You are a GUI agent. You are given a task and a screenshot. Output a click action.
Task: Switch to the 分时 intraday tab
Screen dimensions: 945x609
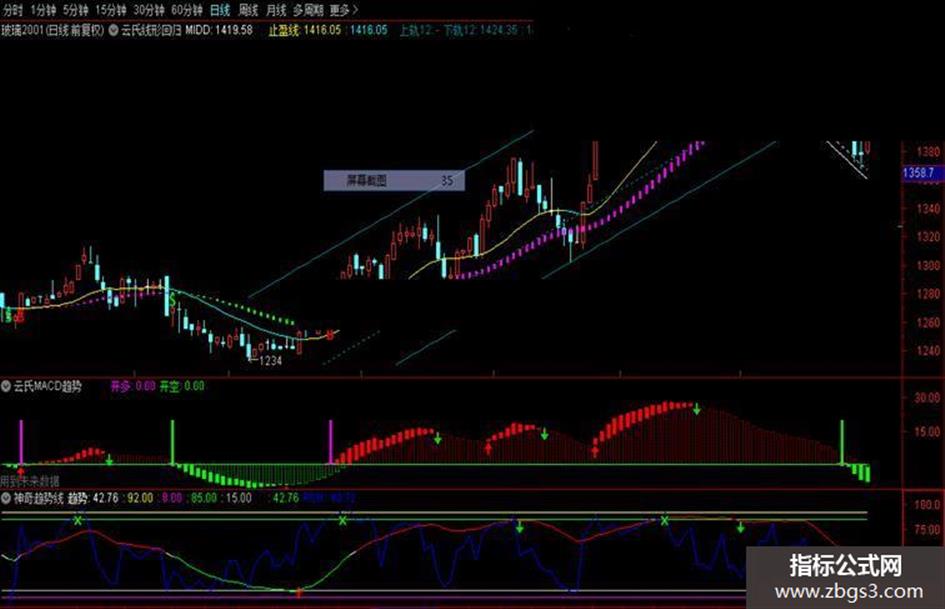[13, 10]
